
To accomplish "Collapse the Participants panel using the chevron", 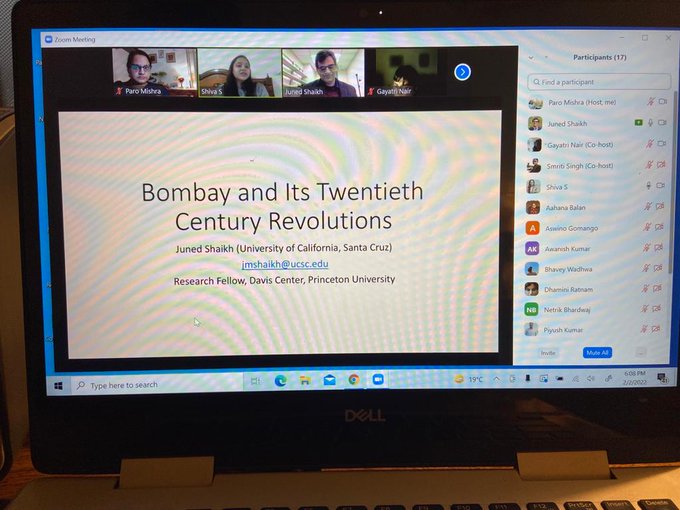I will (x=531, y=58).
